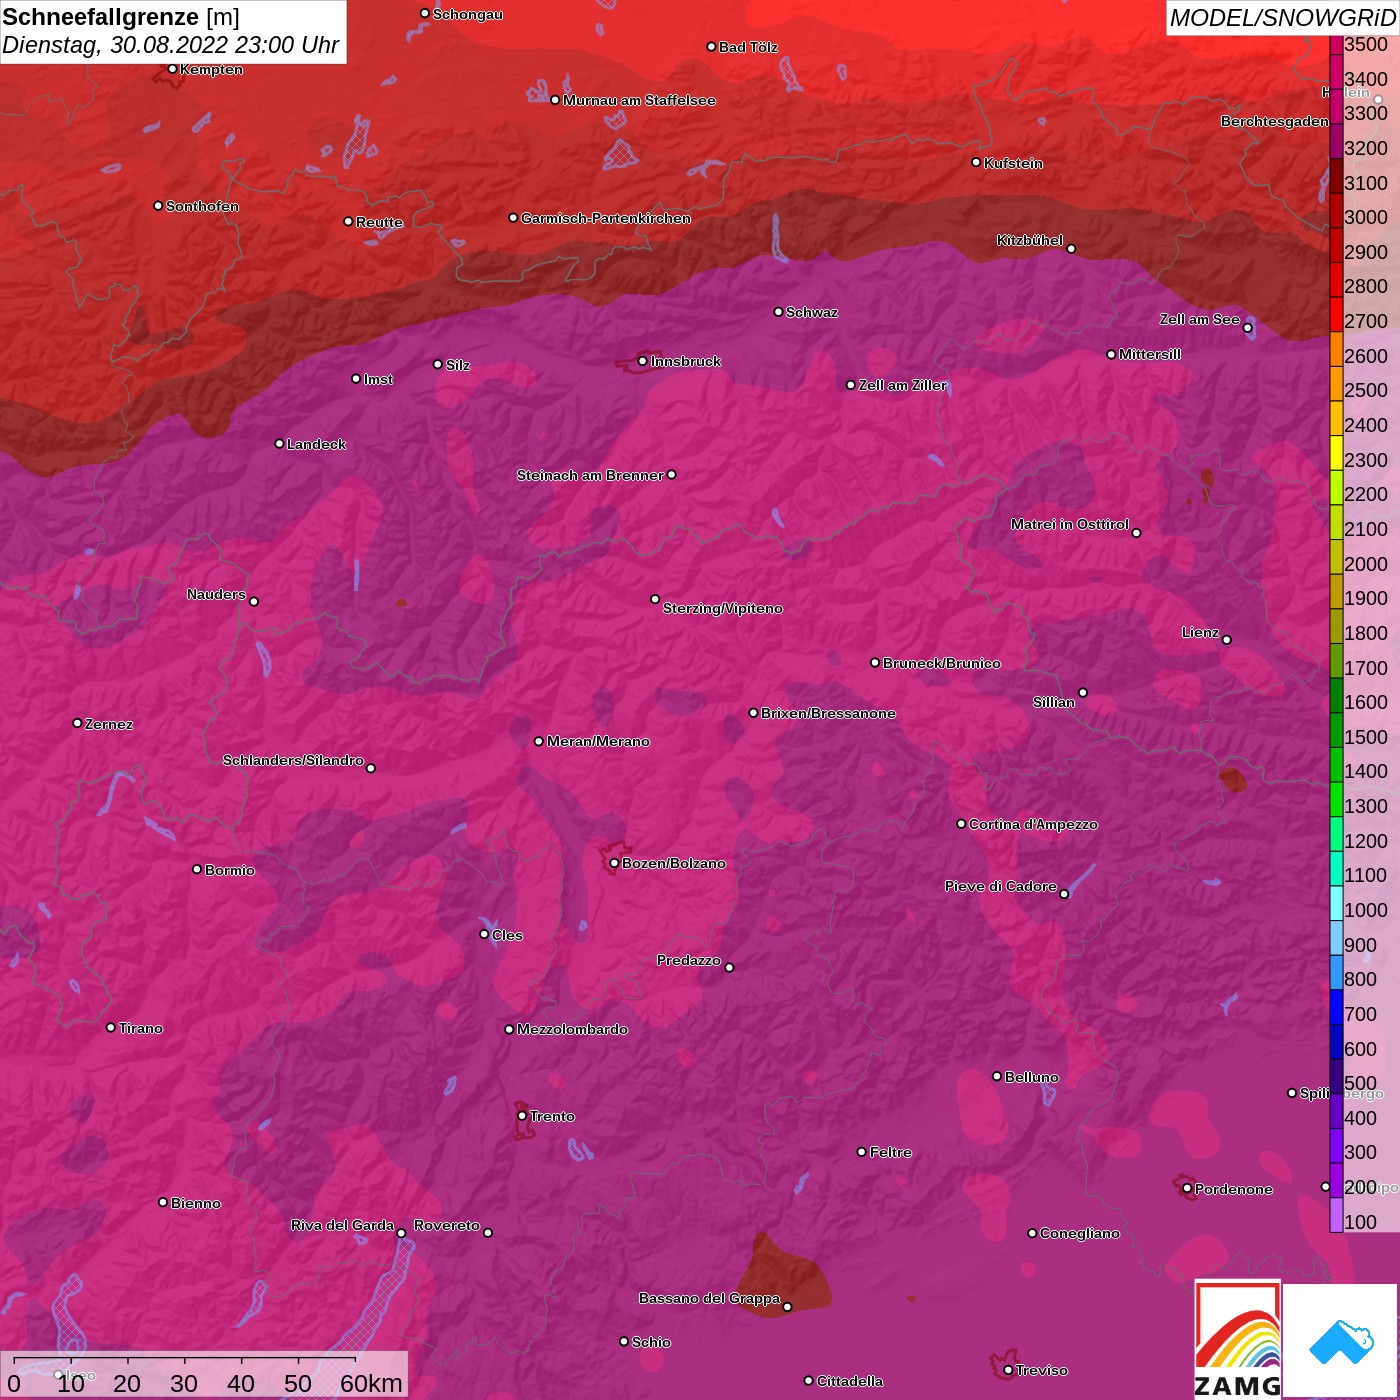This screenshot has height=1400, width=1400.
Task: Select the Kitzbühel marker dot
Action: (1071, 249)
